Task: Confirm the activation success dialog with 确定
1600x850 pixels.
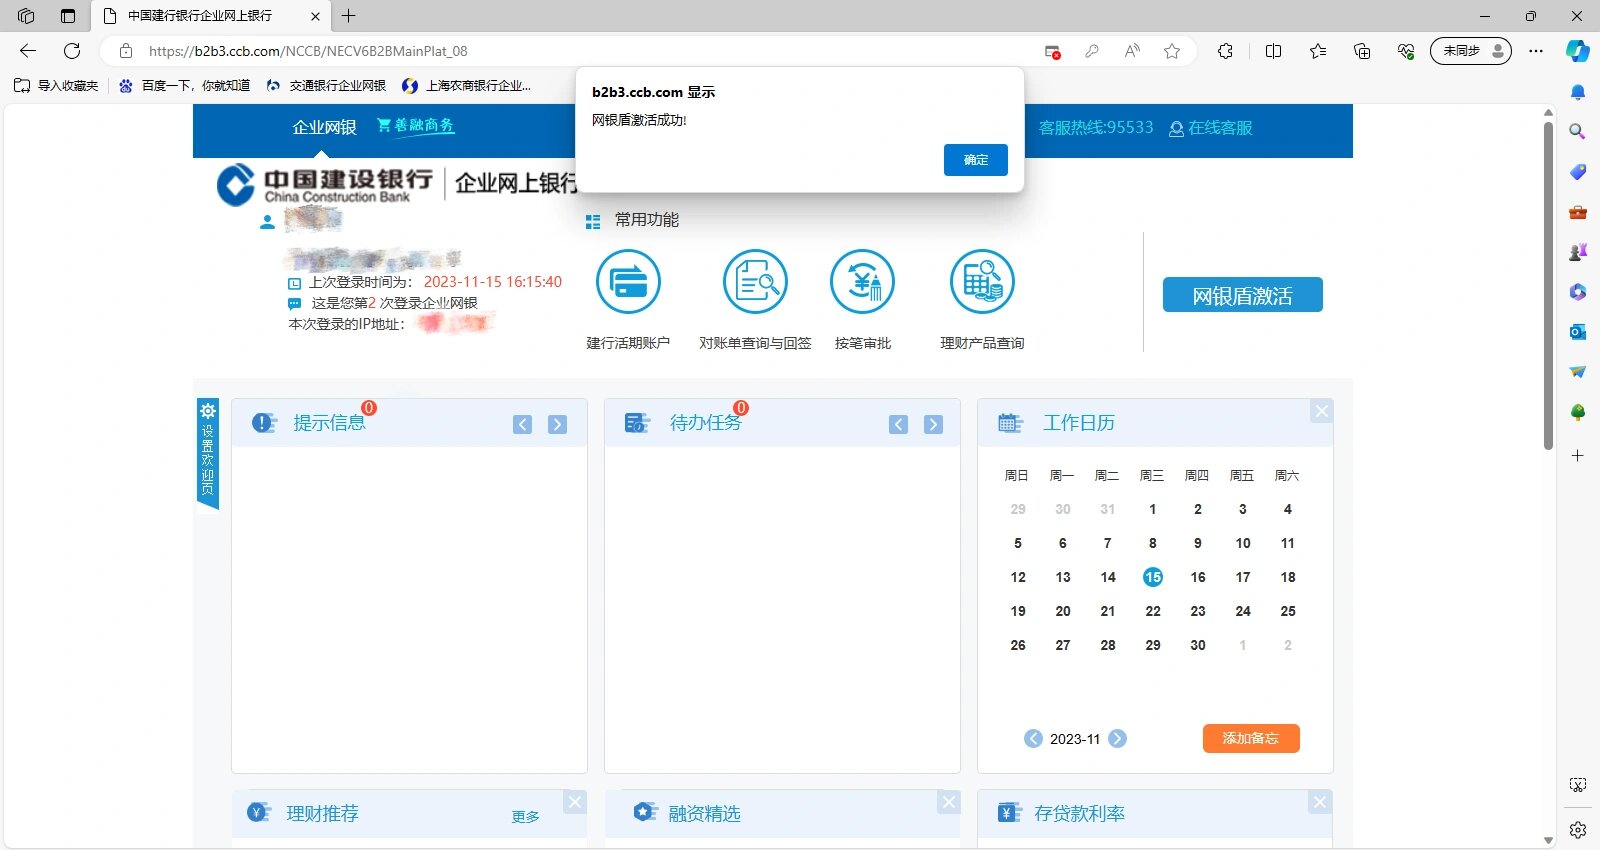Action: point(975,160)
